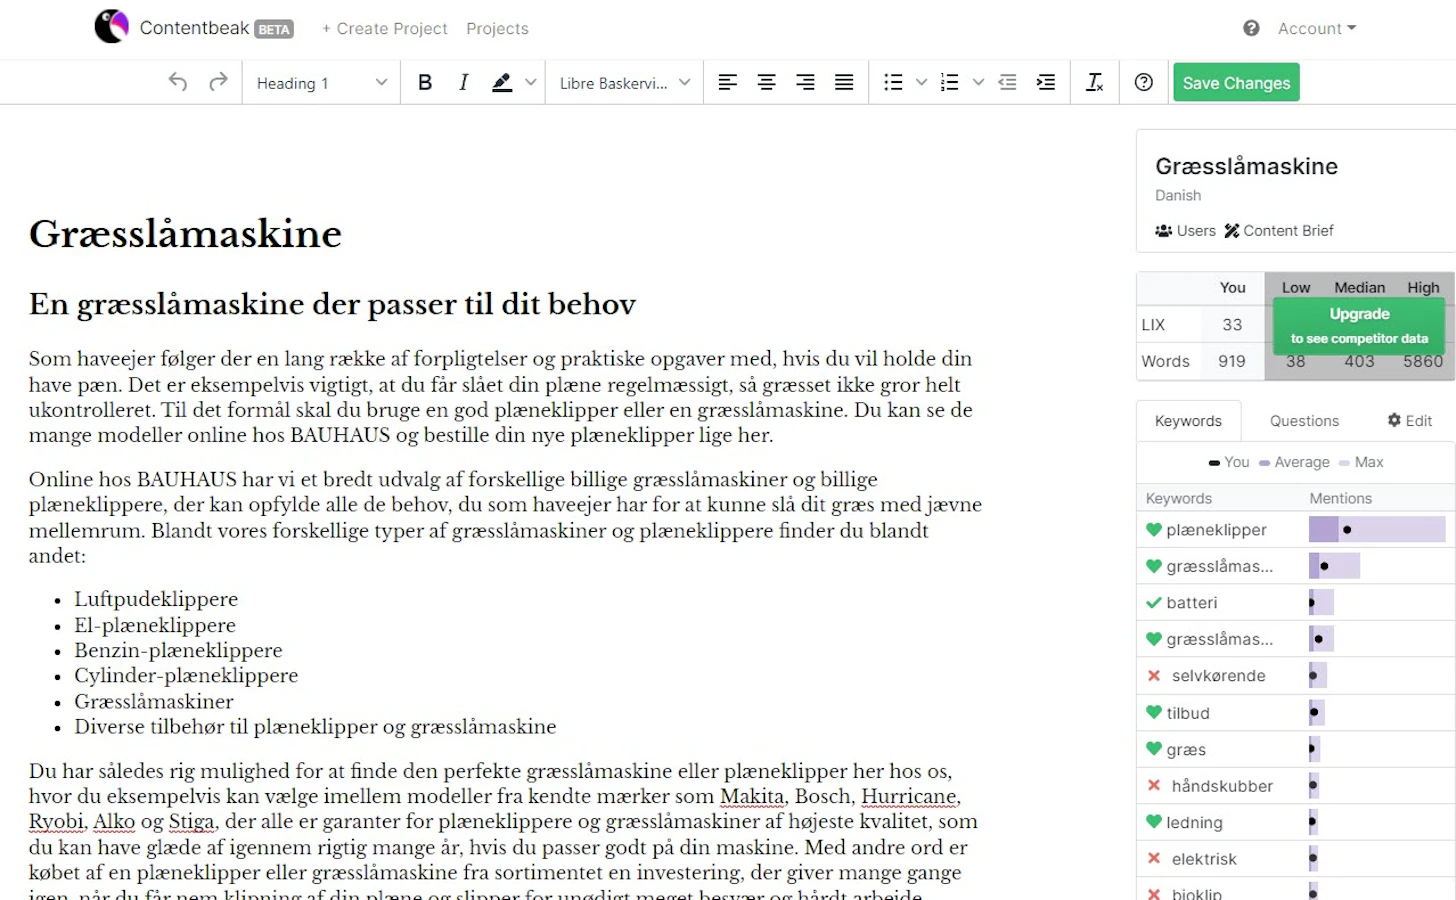Click the 'El-plæneklippere' list item
1456x900 pixels.
click(x=155, y=625)
